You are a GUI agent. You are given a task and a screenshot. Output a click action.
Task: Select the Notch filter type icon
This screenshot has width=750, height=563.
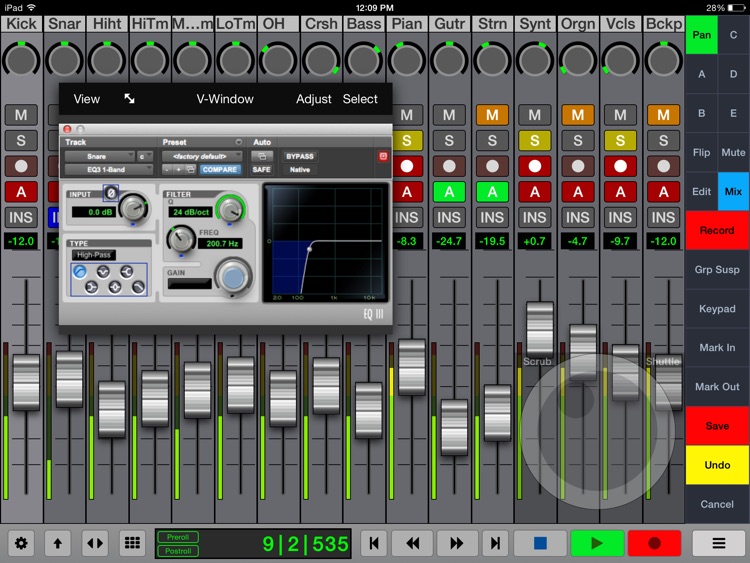[103, 272]
